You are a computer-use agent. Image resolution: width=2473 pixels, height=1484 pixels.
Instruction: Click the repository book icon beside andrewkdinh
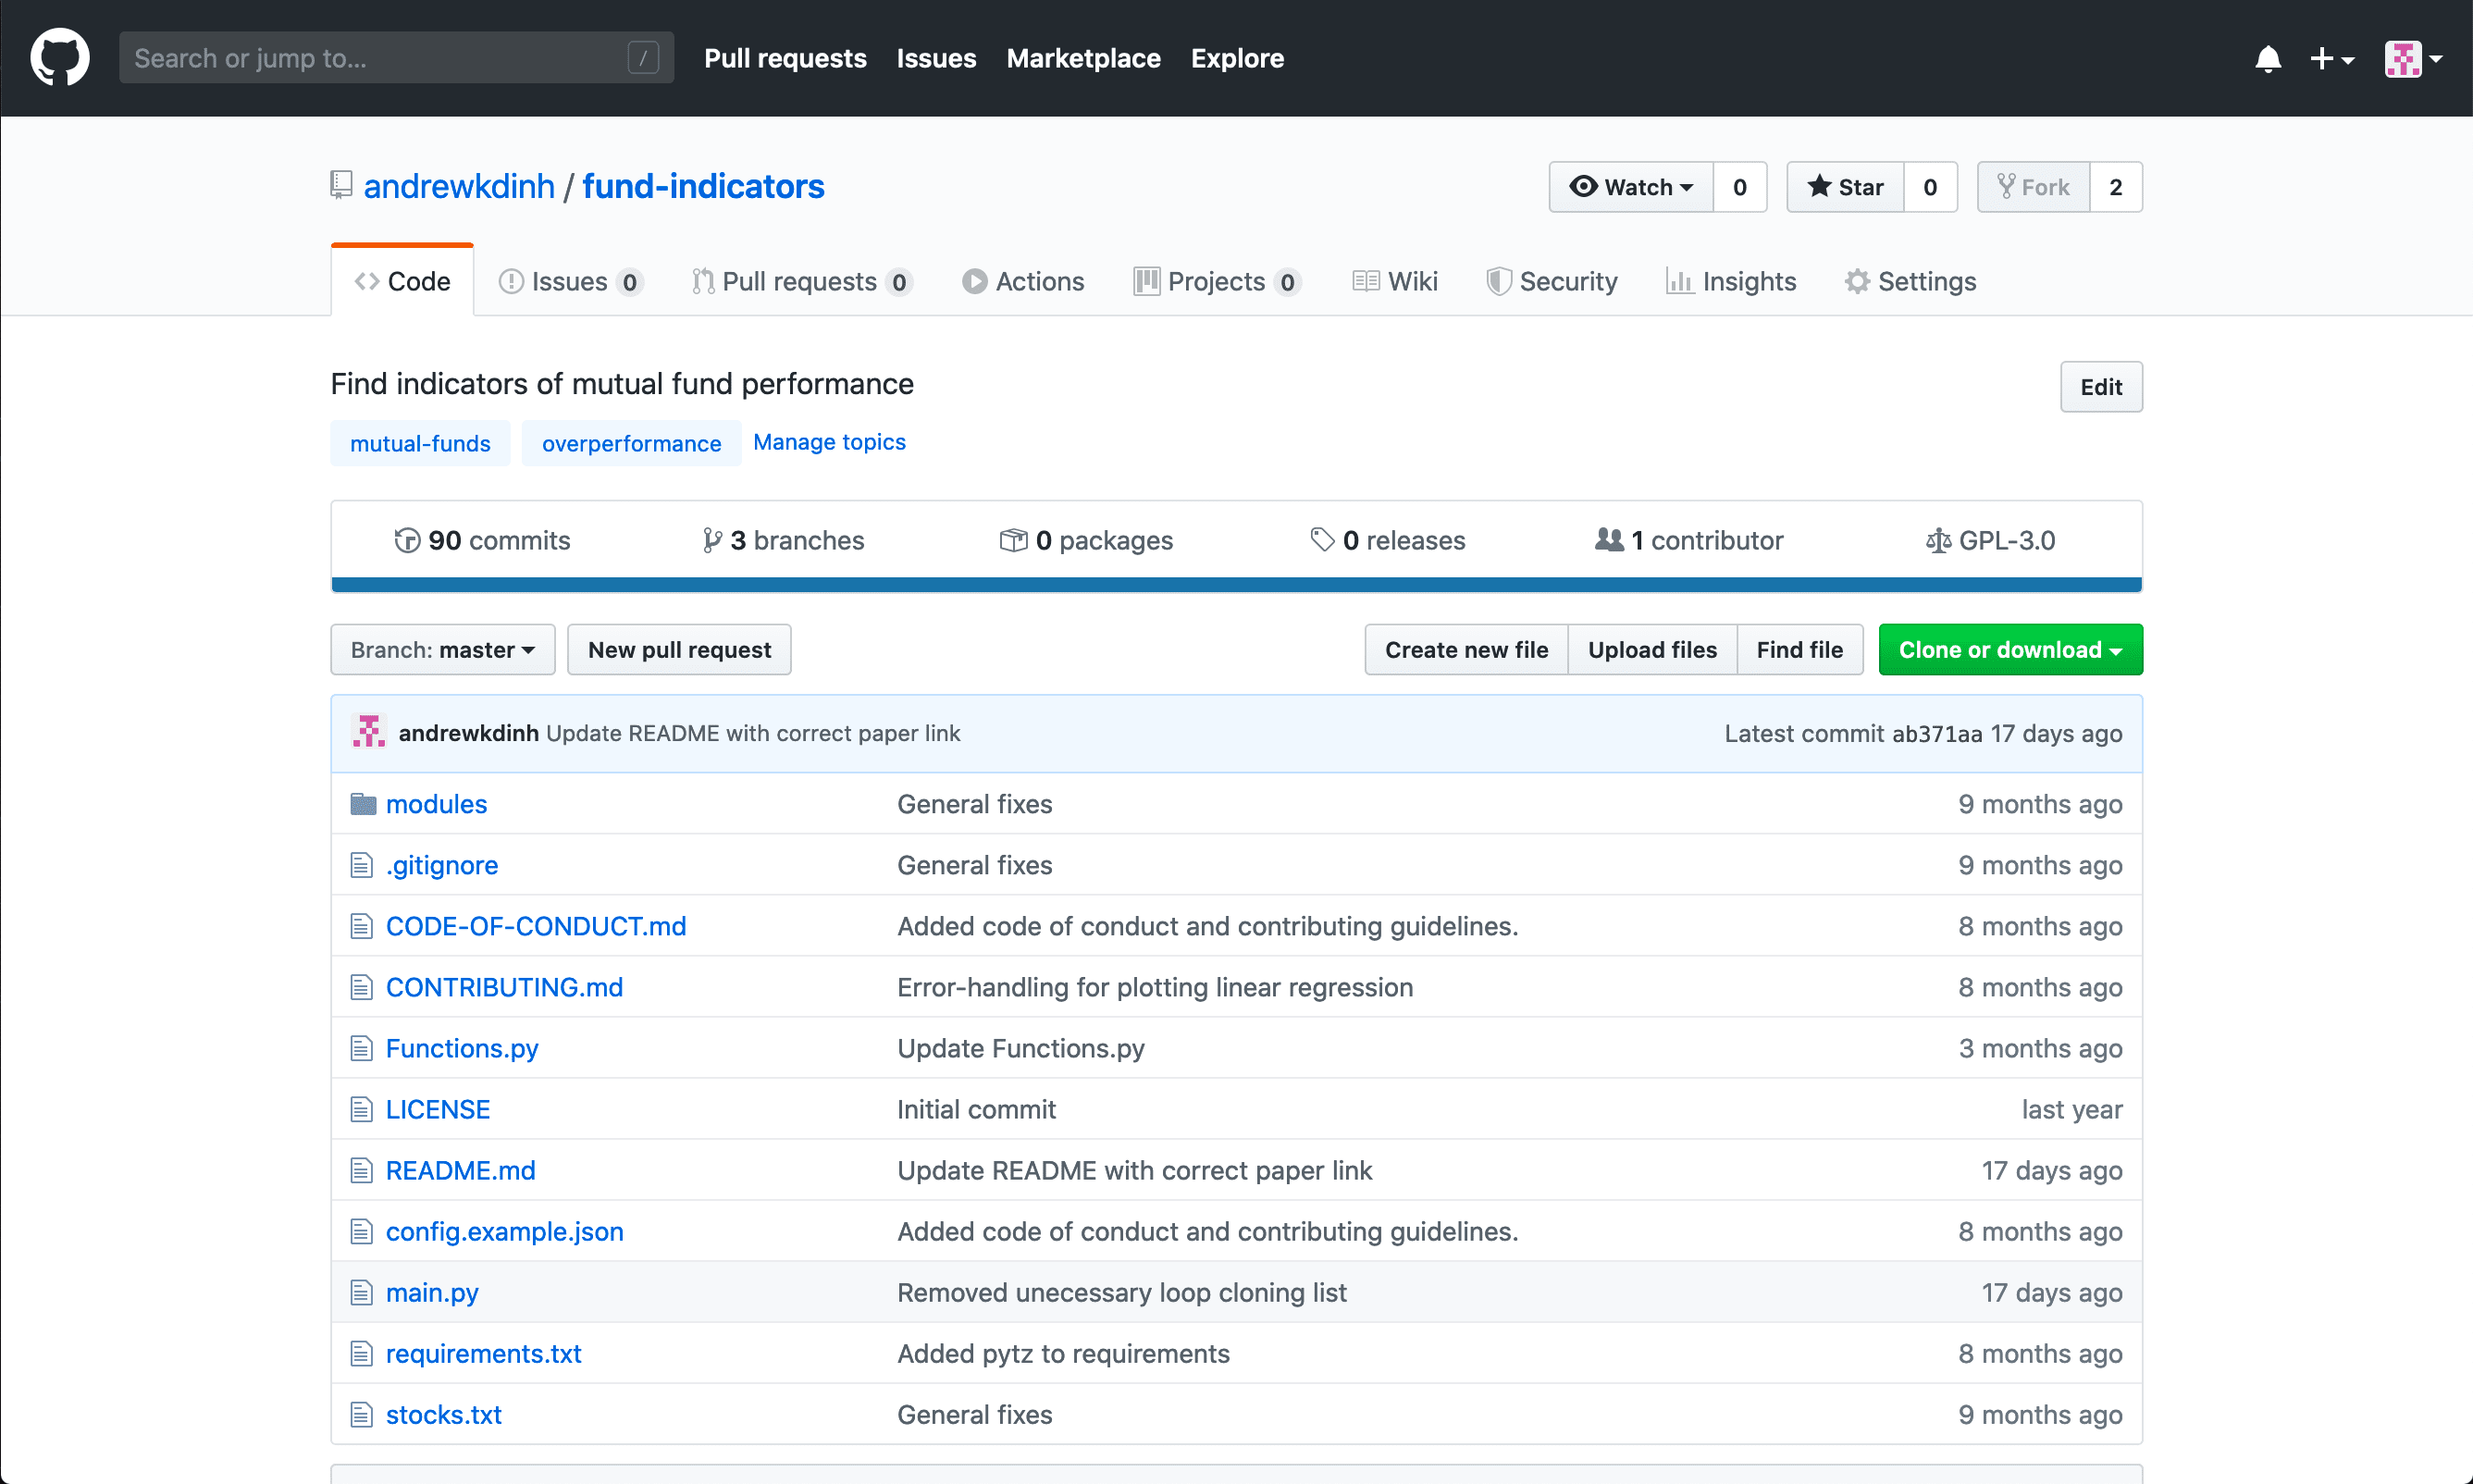(341, 185)
